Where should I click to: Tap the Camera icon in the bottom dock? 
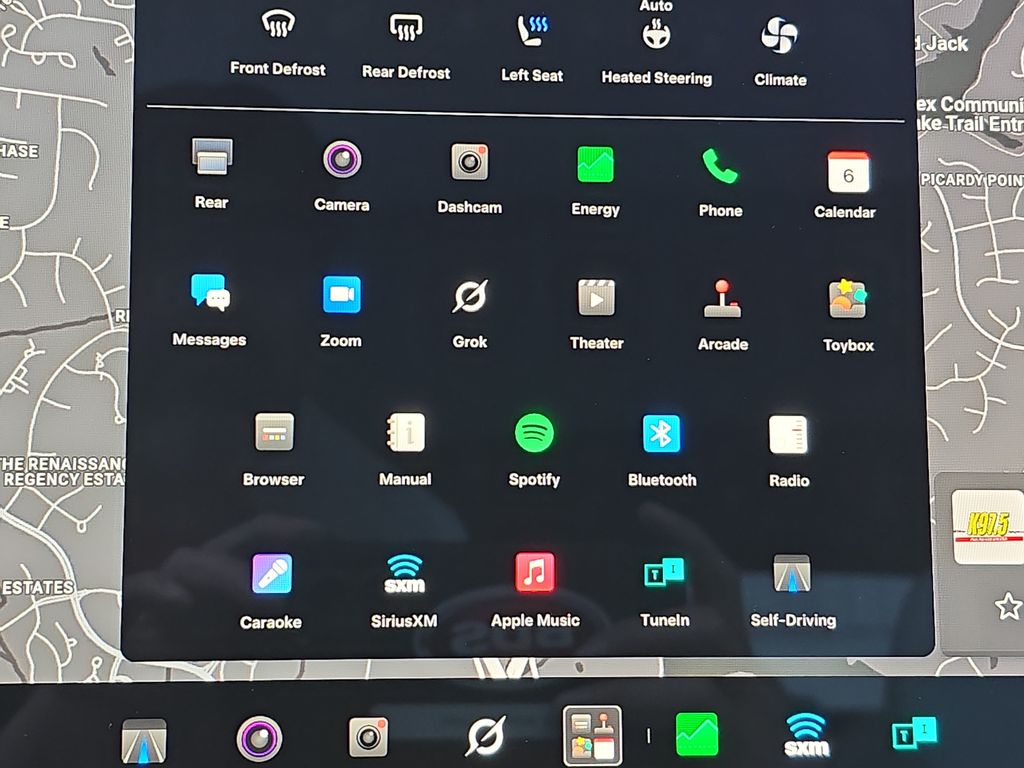pyautogui.click(x=259, y=739)
